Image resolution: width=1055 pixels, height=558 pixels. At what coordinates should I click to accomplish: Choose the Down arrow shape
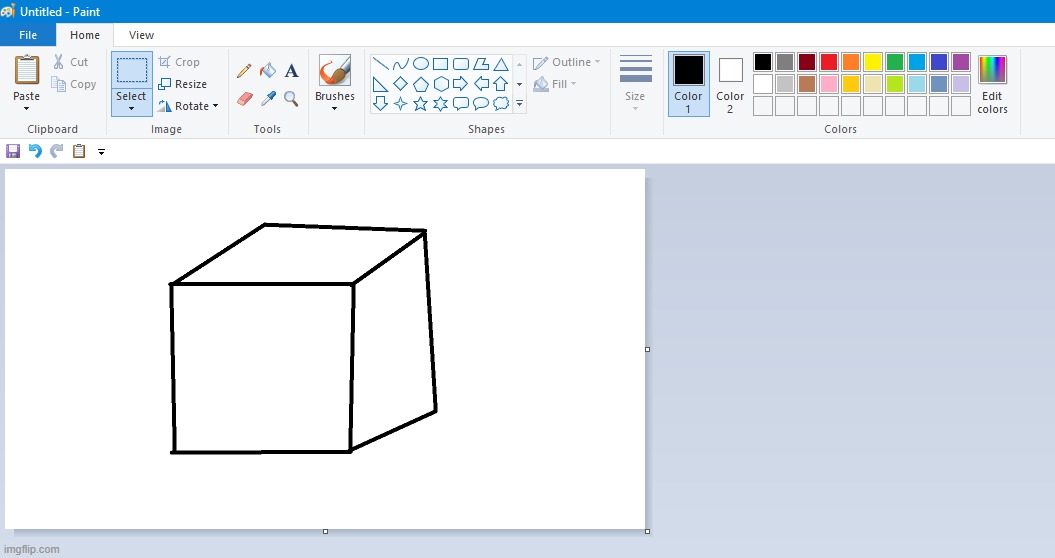coord(381,104)
